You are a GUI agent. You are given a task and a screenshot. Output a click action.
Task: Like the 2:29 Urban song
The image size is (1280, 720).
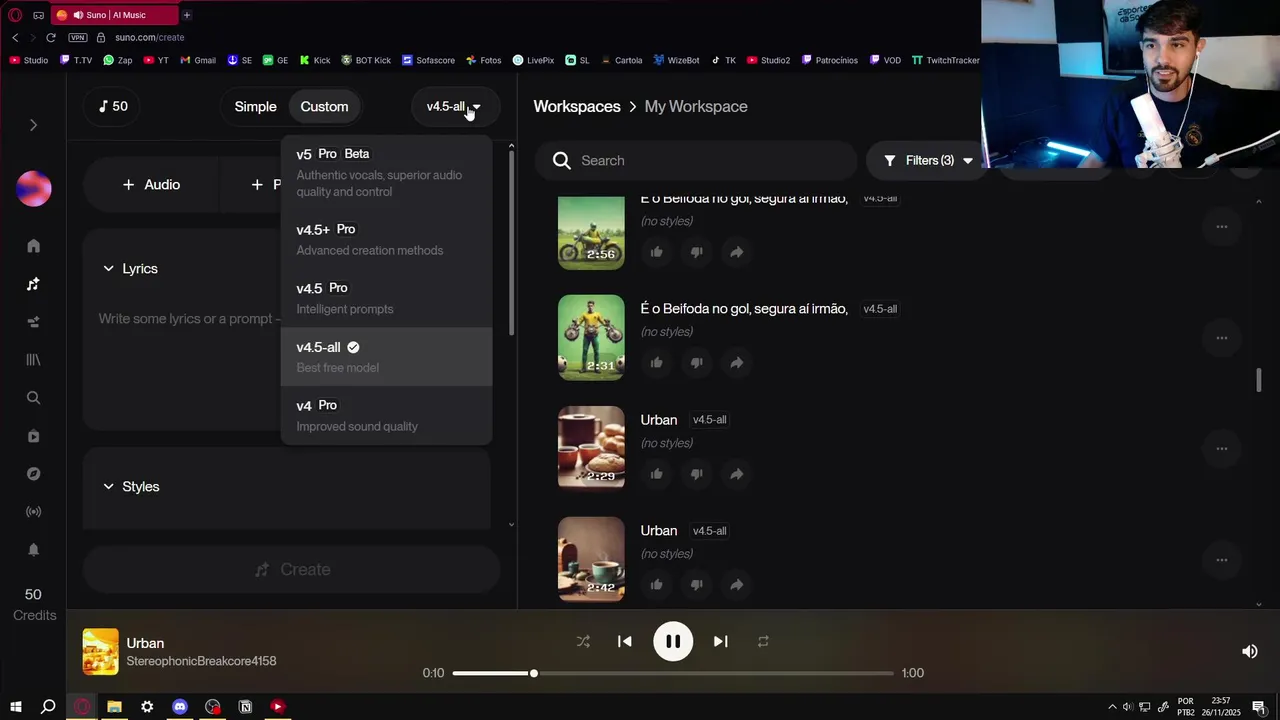pos(657,474)
